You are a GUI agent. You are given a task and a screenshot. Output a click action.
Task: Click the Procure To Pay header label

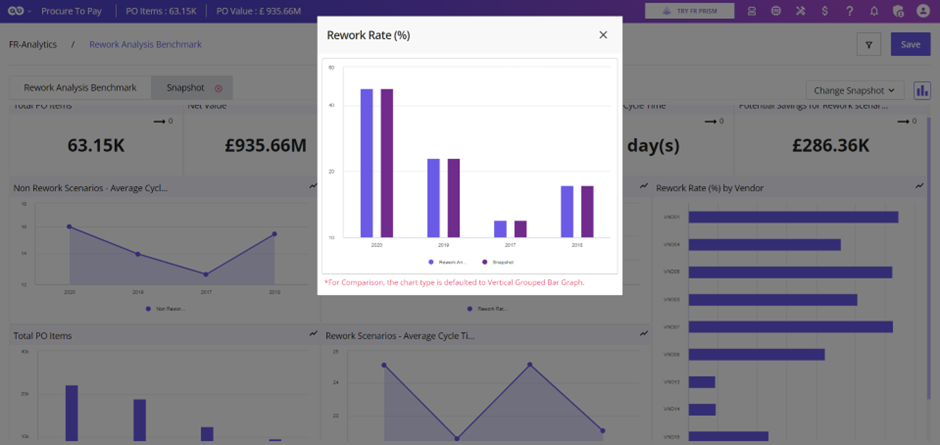click(x=71, y=11)
